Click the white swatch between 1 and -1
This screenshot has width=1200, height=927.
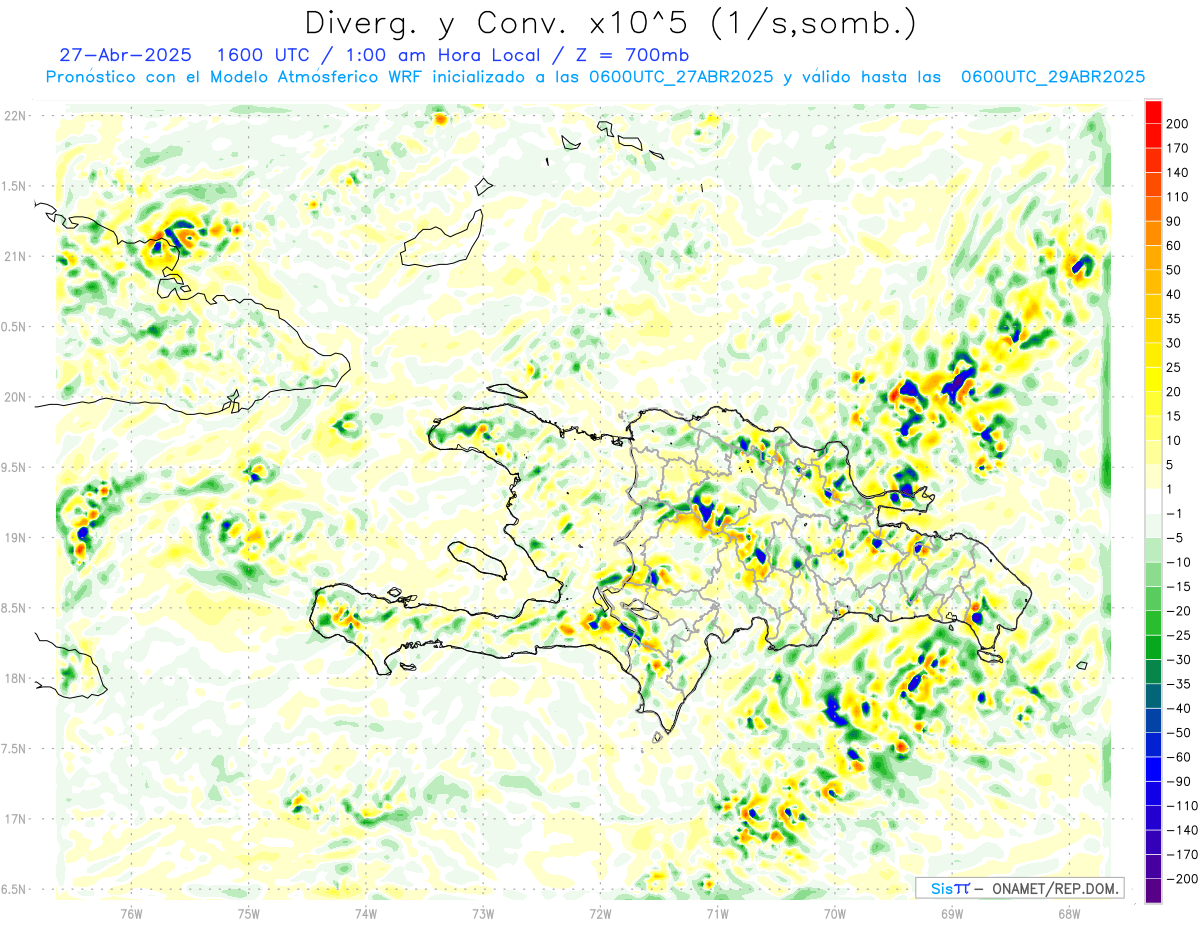(x=1153, y=501)
